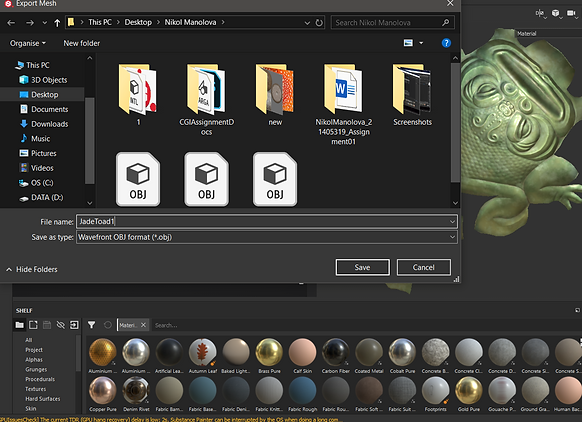This screenshot has width=582, height=422.
Task: Select the Copper Pure material
Action: click(103, 394)
